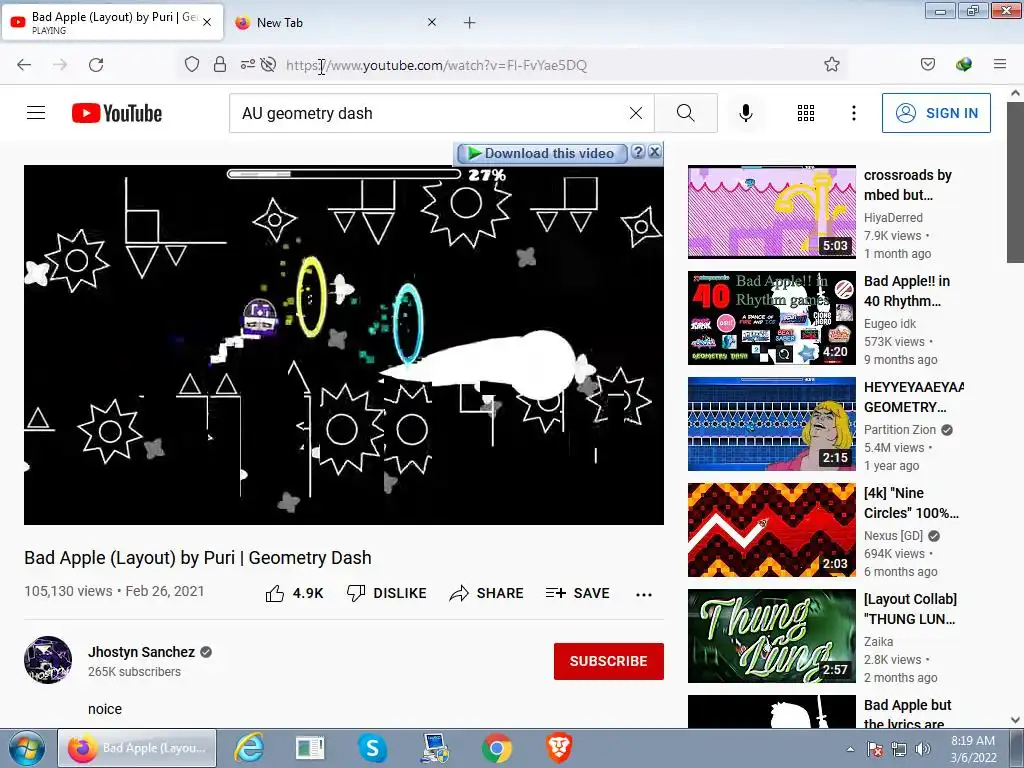Click the Partition Zion channel name

pos(900,430)
